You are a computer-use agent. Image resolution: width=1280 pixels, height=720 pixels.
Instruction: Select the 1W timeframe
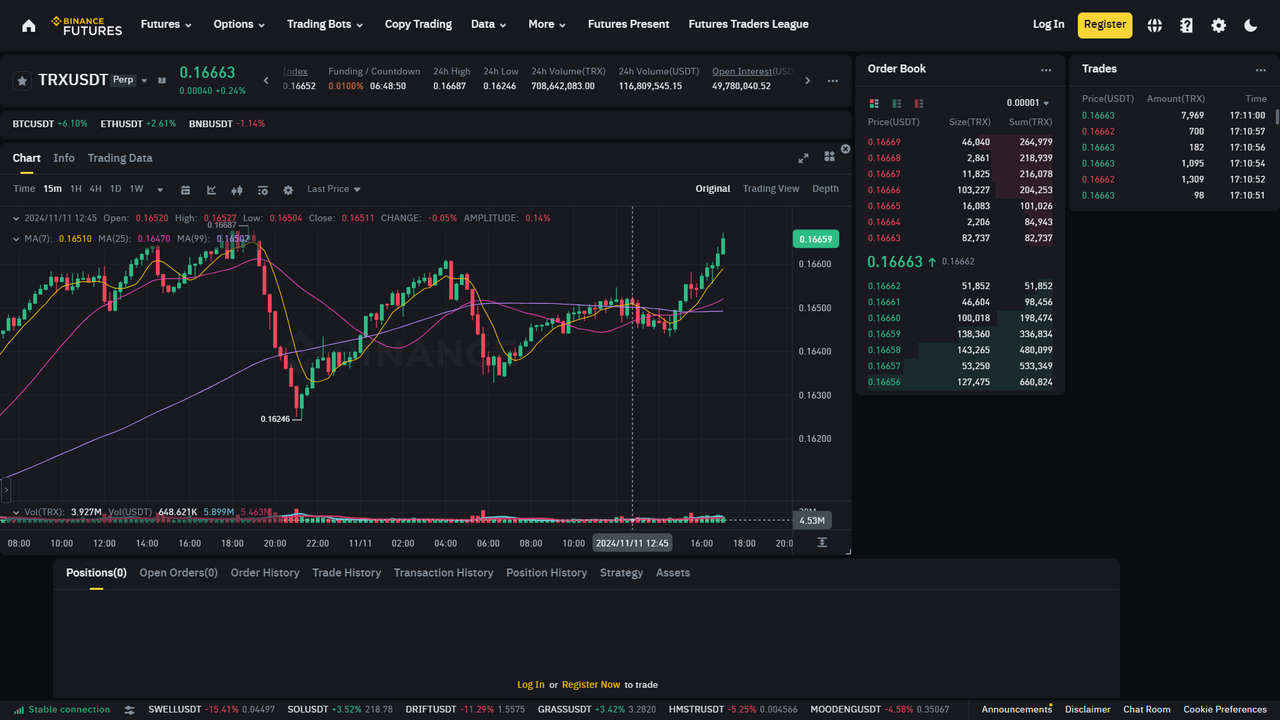137,189
